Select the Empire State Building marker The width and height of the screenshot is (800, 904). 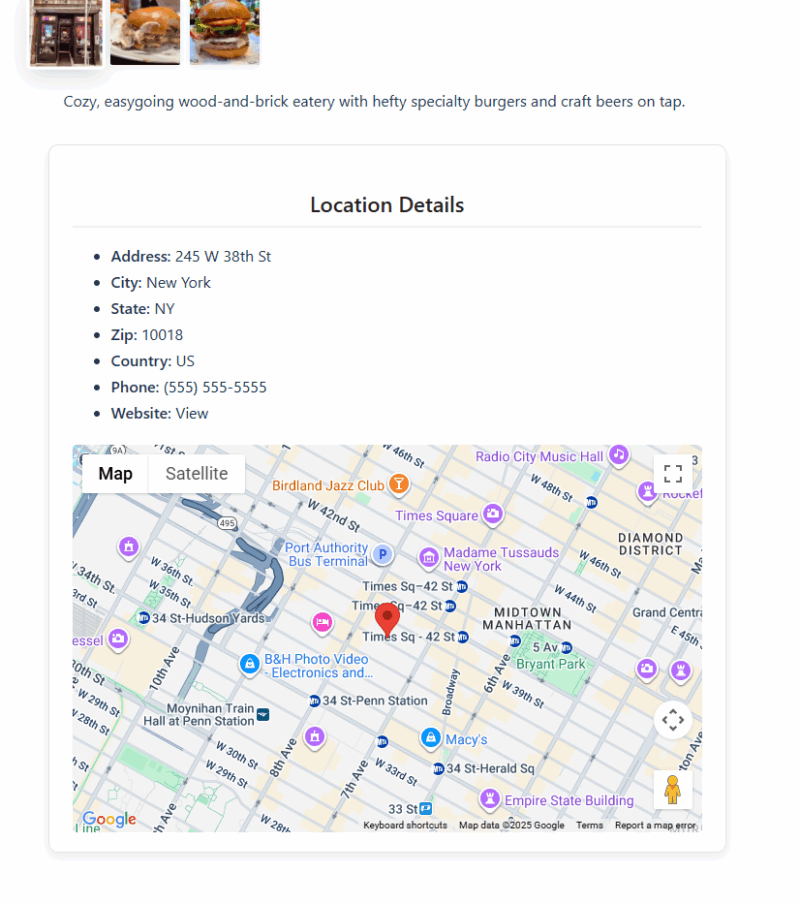pos(490,799)
